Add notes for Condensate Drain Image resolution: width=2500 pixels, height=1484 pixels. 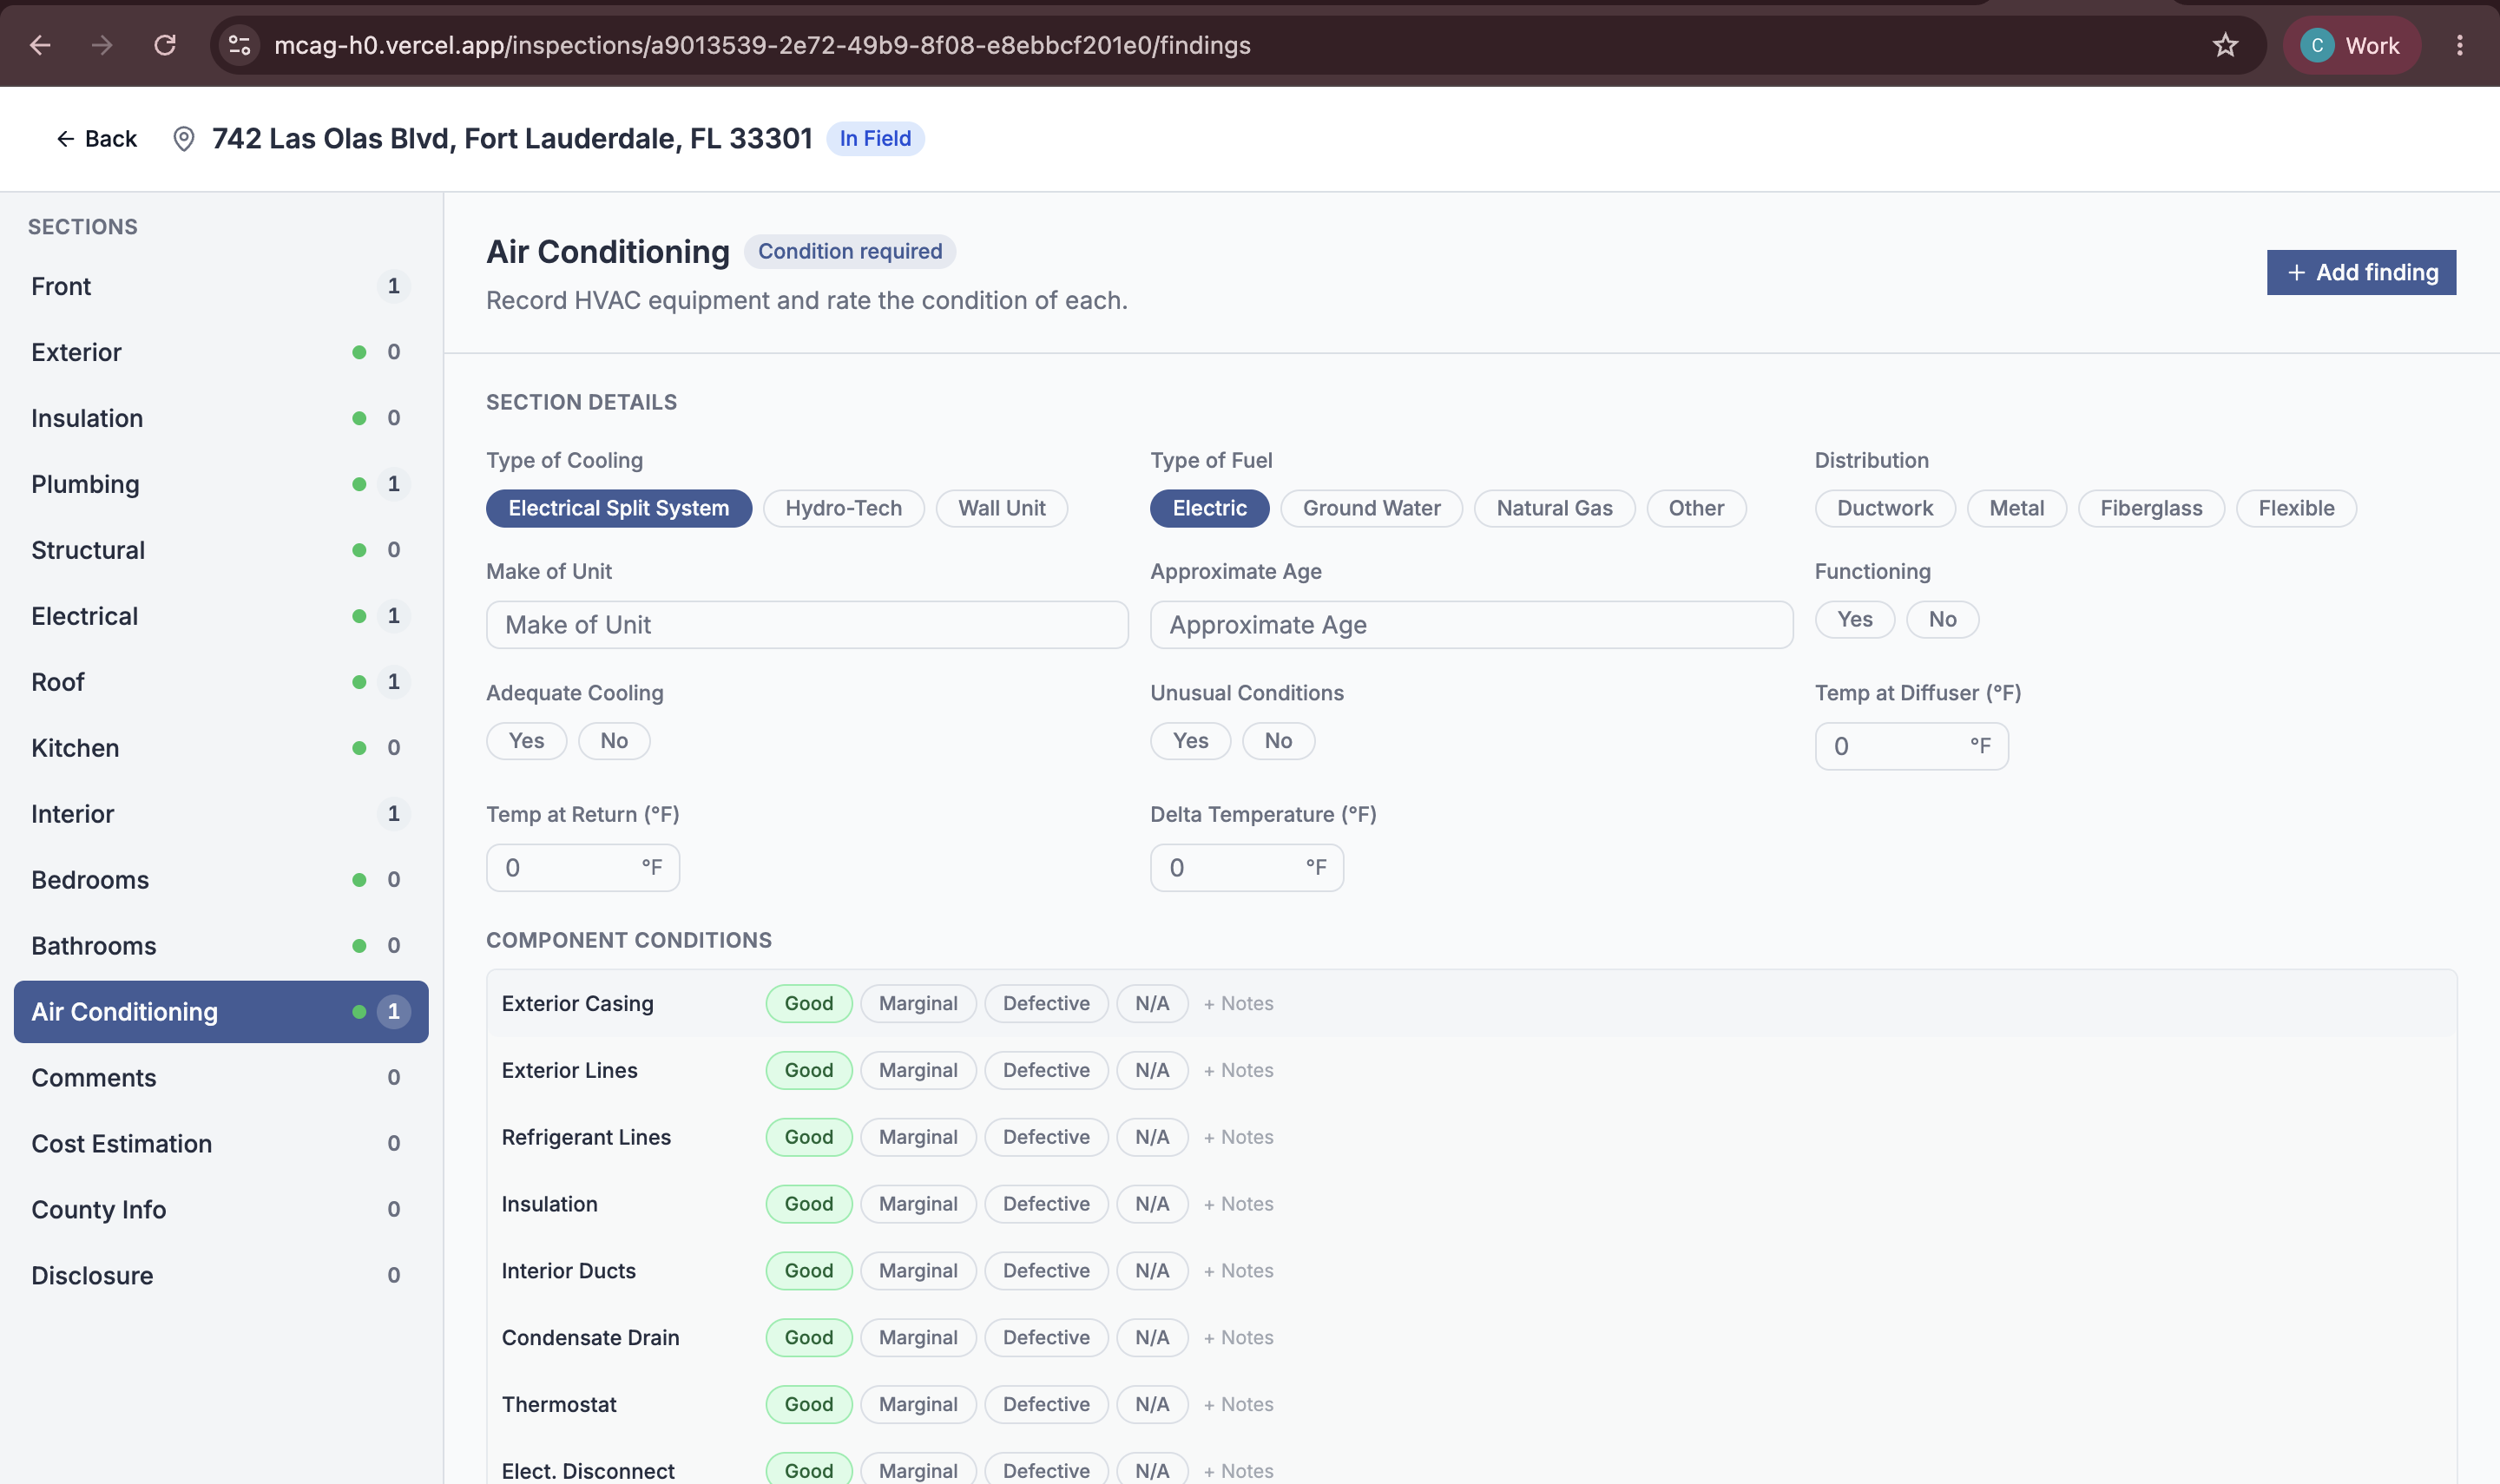coord(1238,1338)
